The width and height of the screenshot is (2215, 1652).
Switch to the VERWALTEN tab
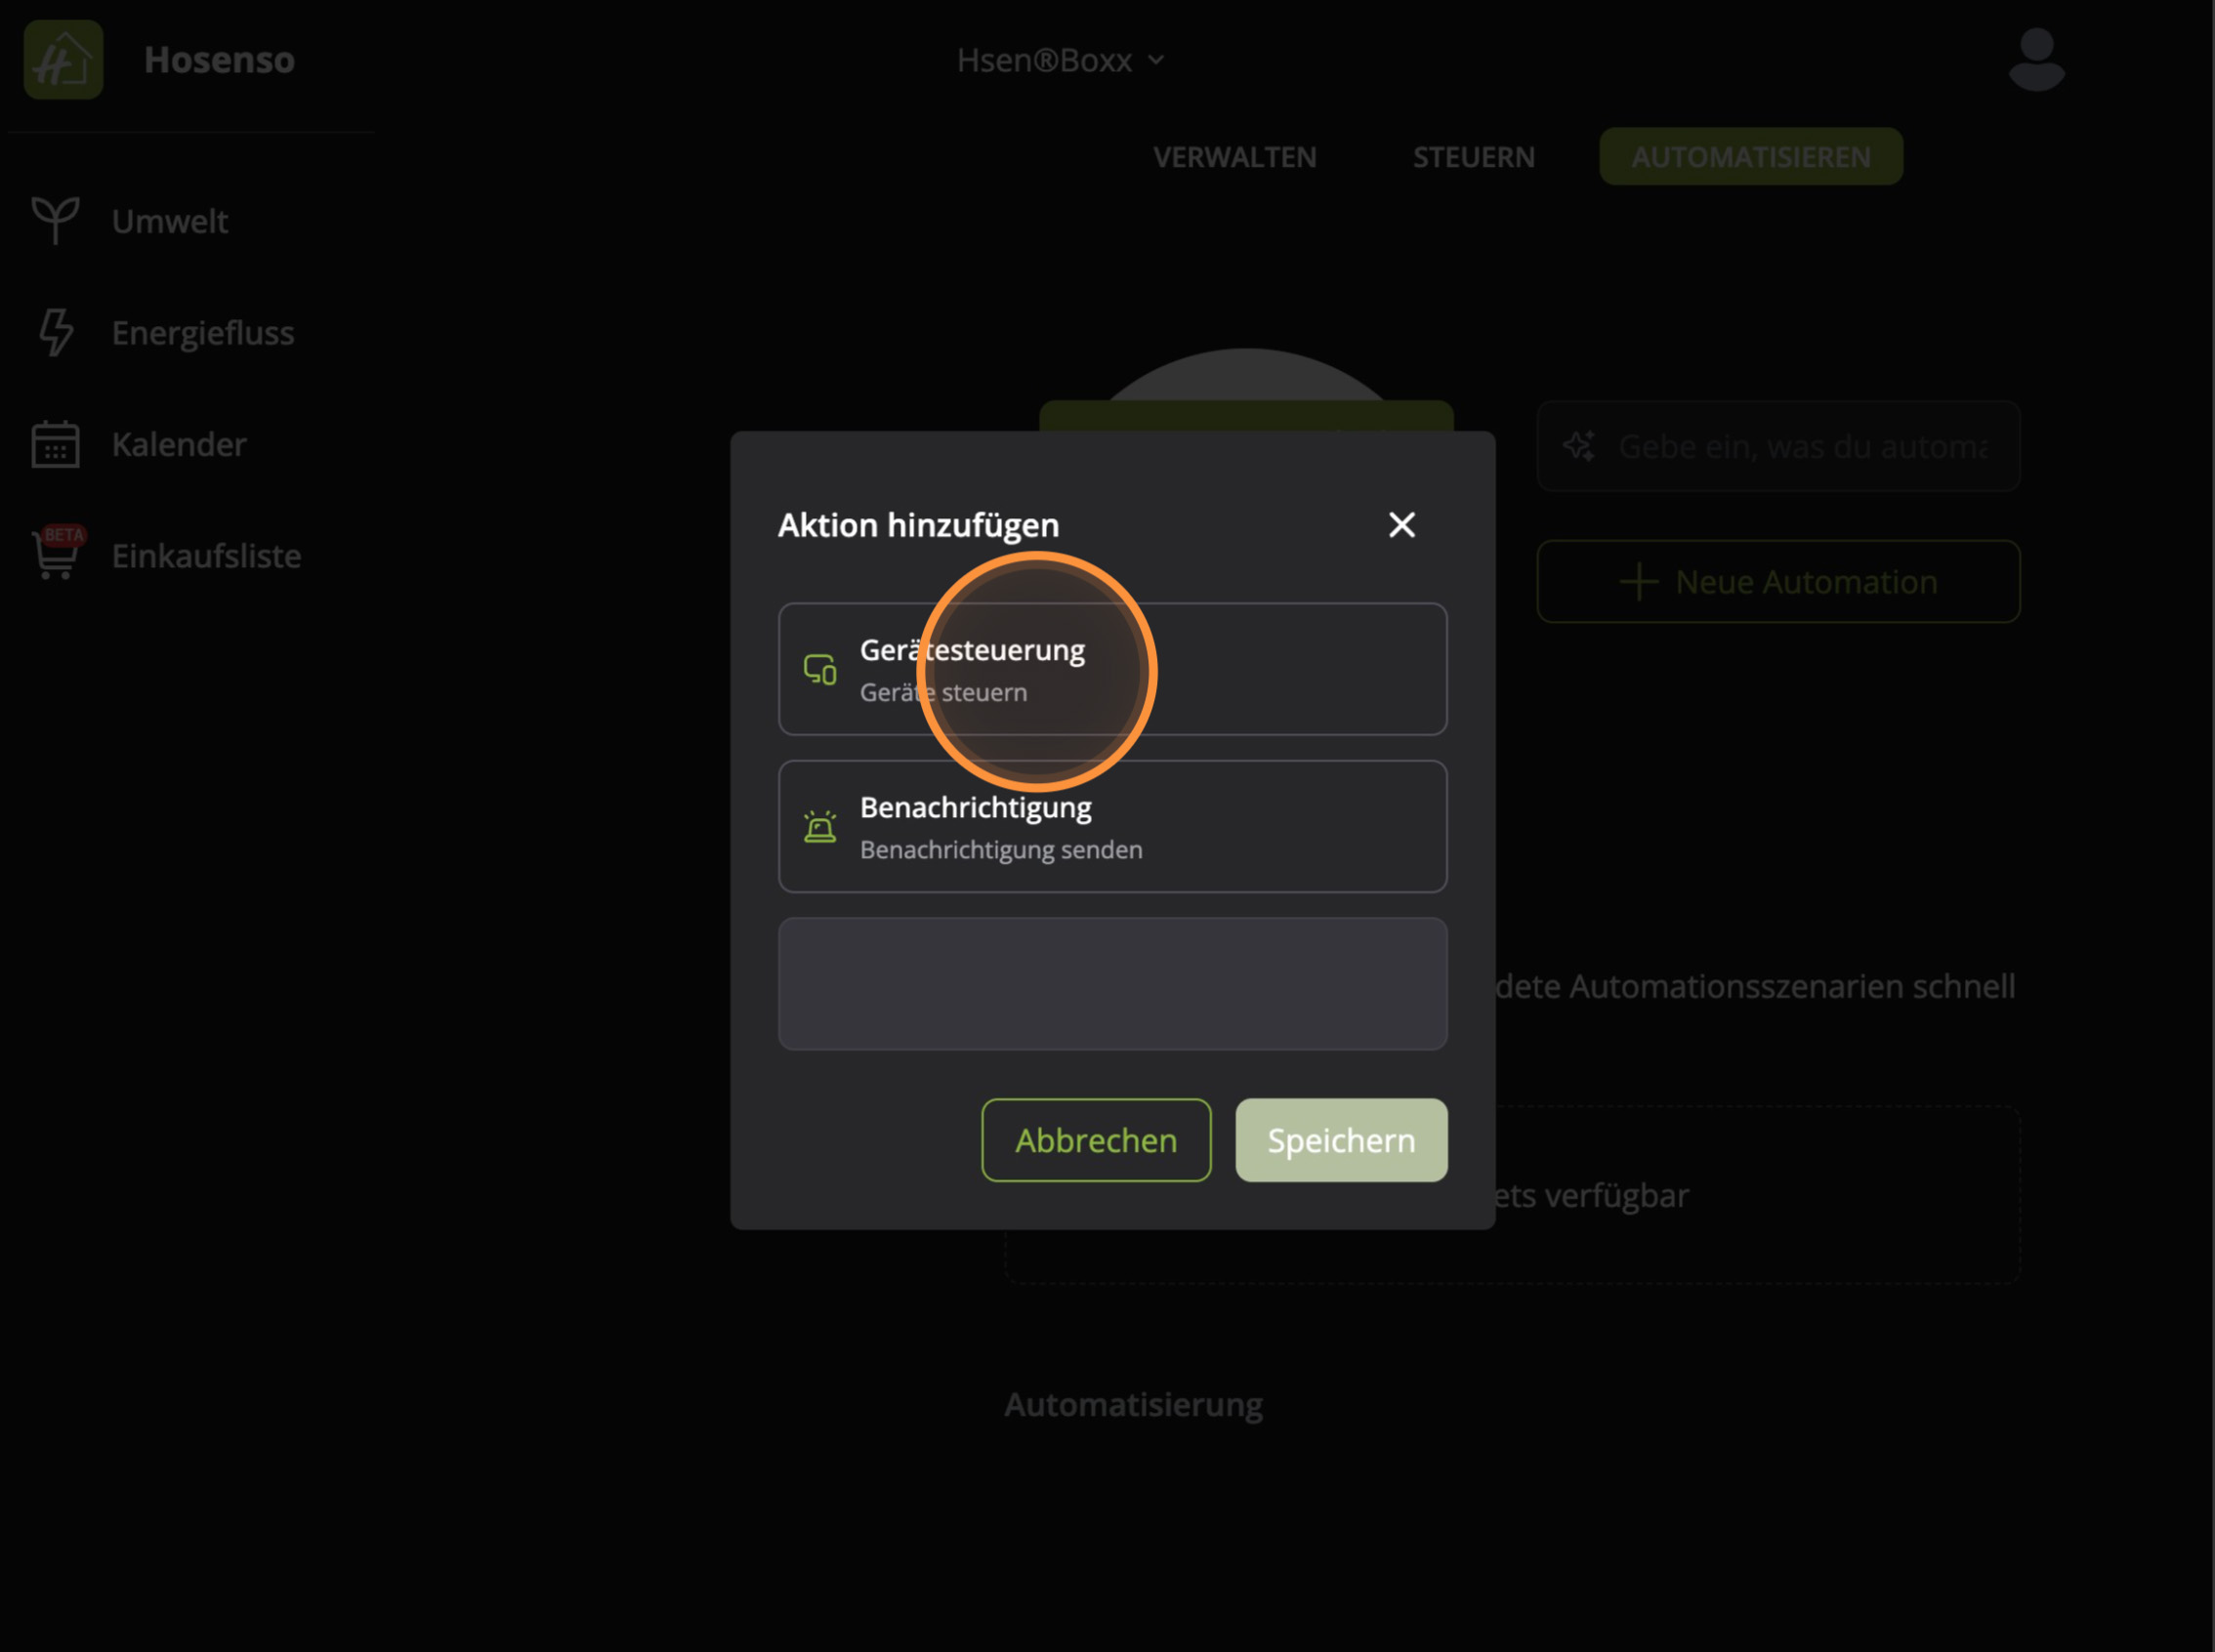click(x=1234, y=157)
